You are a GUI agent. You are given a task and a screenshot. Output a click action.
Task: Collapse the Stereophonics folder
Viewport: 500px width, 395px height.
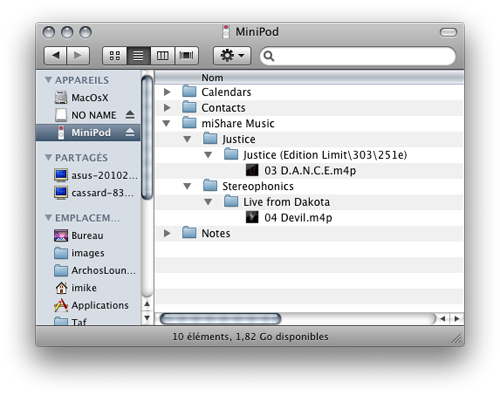(187, 186)
